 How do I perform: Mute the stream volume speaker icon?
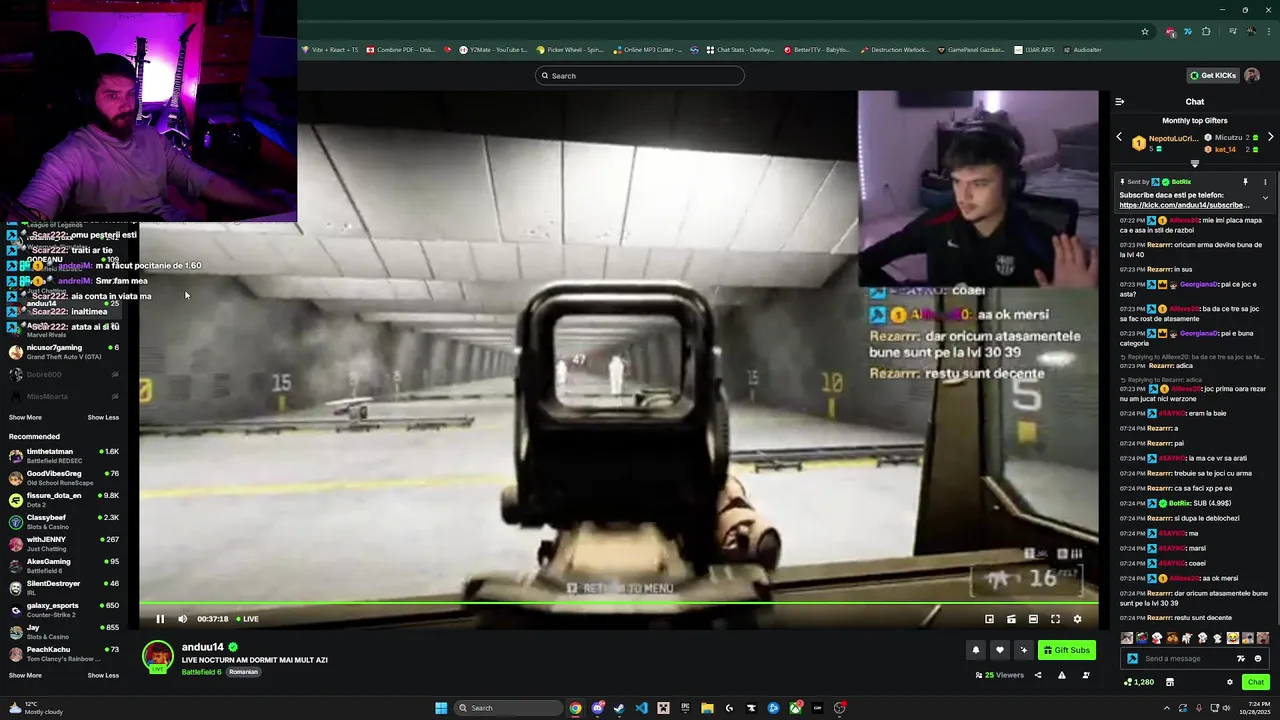(x=182, y=619)
